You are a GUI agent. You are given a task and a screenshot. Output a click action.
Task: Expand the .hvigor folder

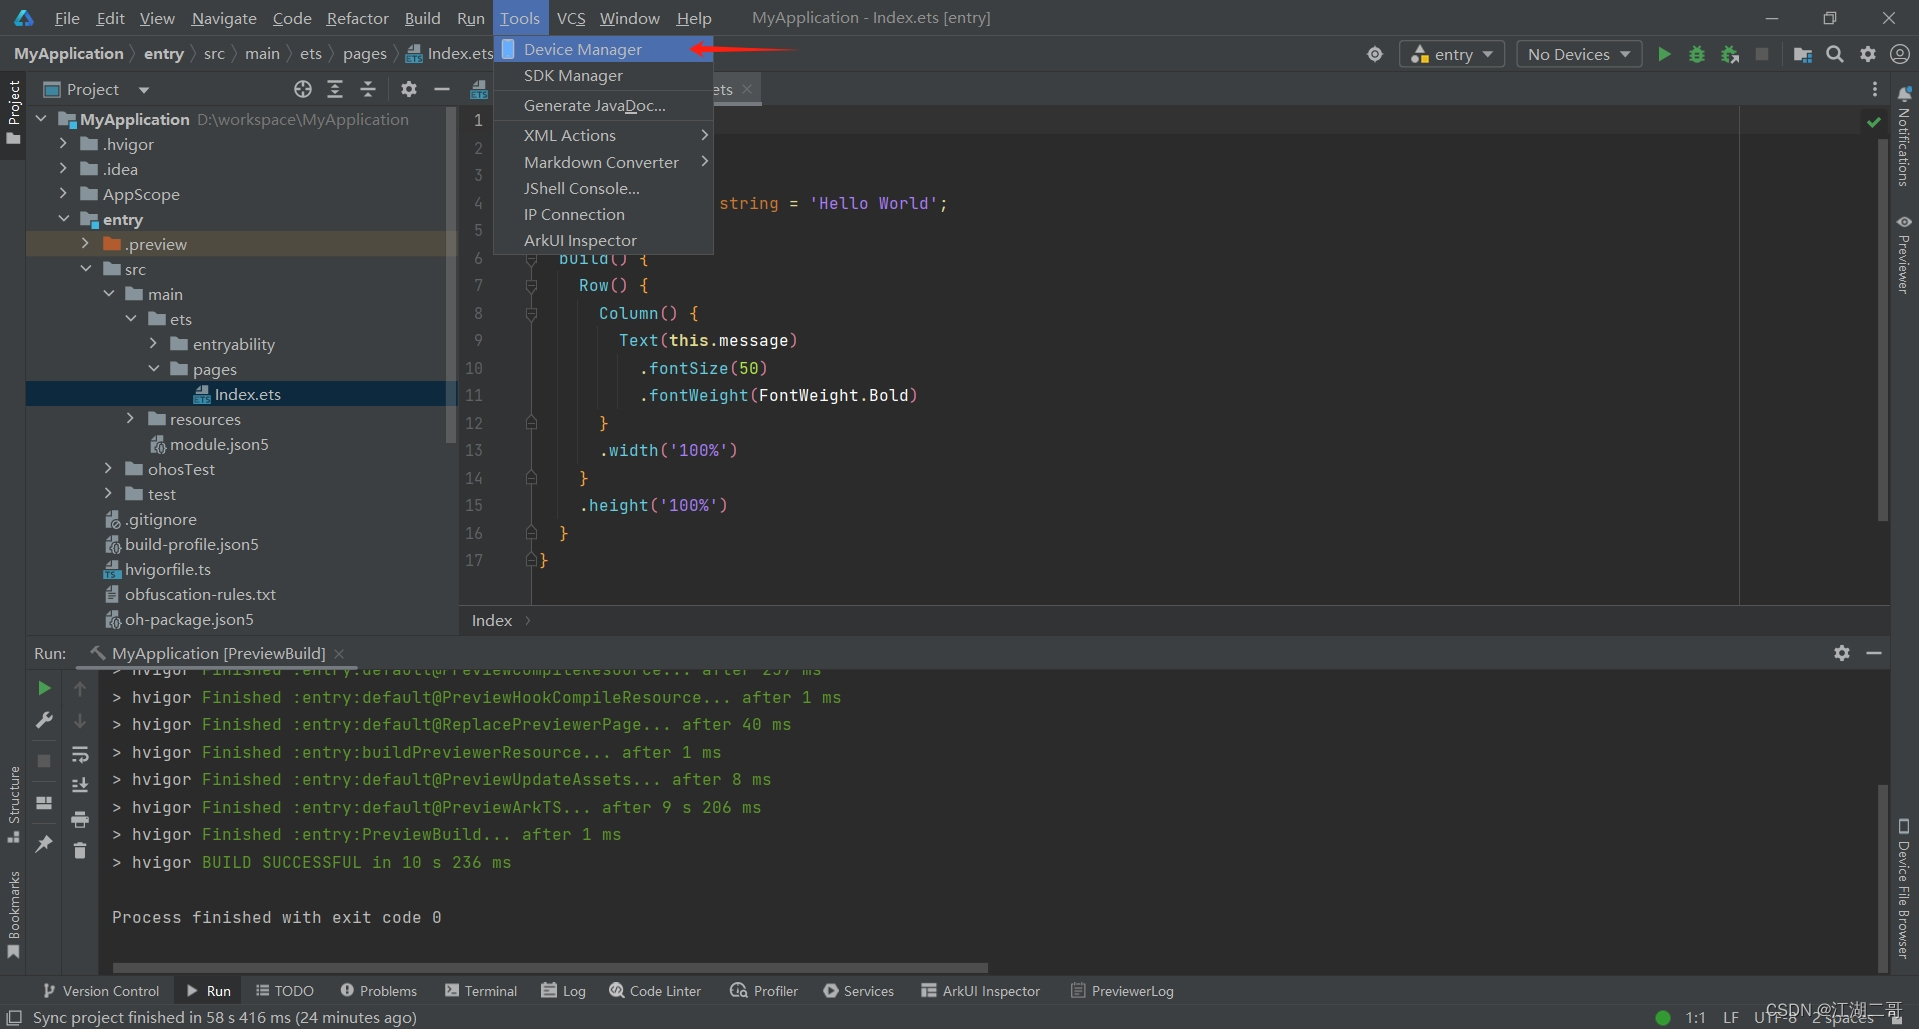click(x=63, y=144)
